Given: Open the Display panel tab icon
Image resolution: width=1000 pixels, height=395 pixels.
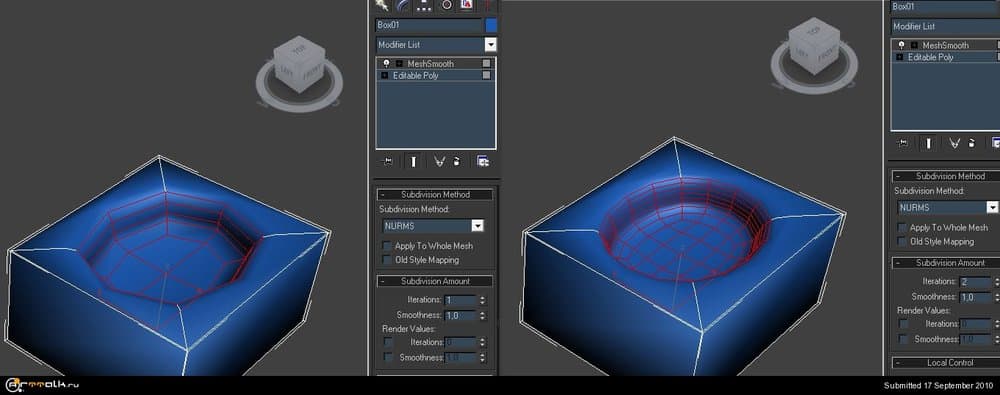Looking at the screenshot, I should pyautogui.click(x=467, y=4).
